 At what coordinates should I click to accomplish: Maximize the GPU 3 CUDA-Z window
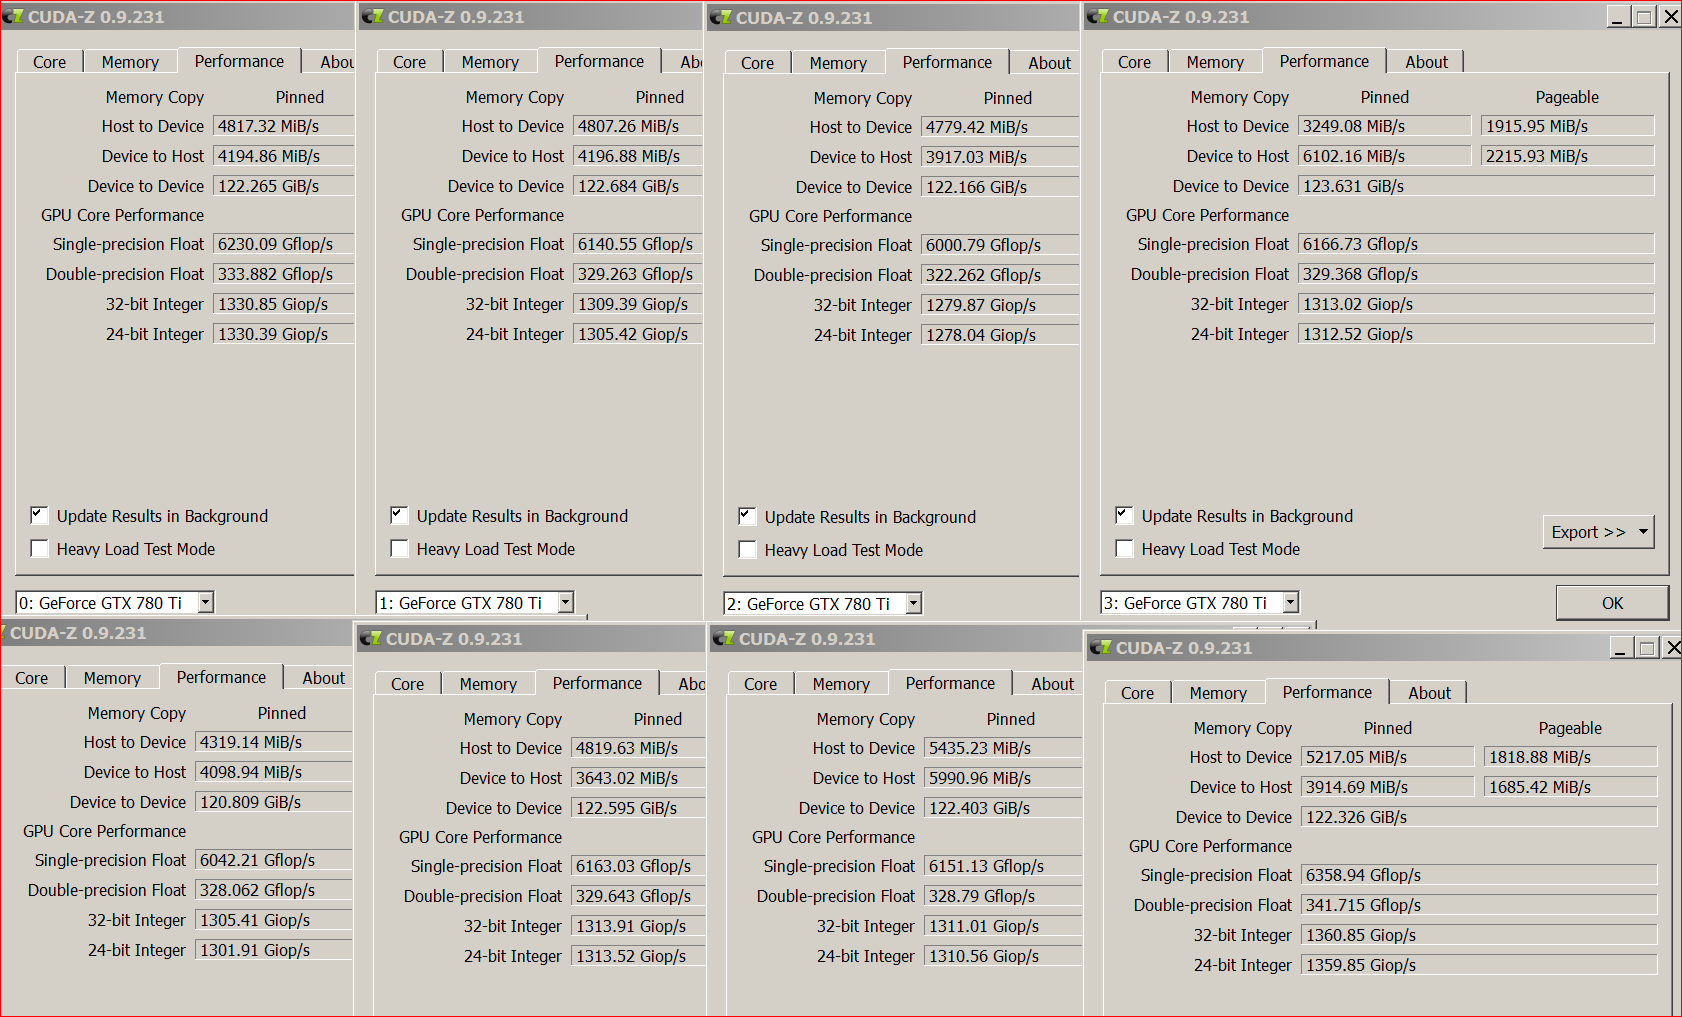click(x=1644, y=17)
